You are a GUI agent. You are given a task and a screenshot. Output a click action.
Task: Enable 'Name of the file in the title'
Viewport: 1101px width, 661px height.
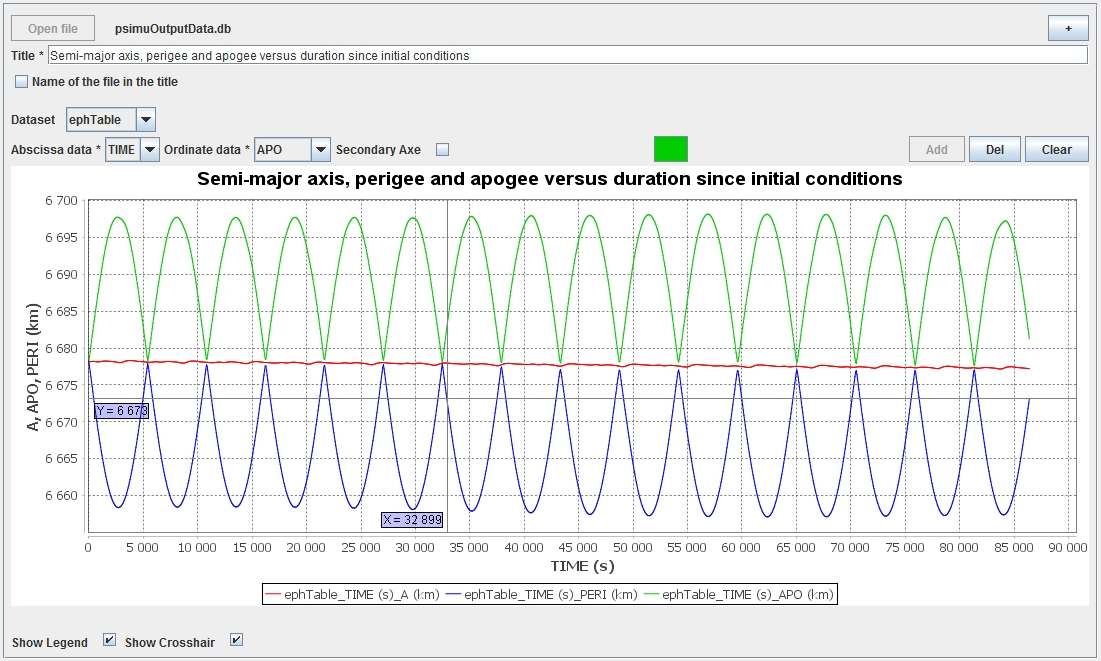[22, 82]
